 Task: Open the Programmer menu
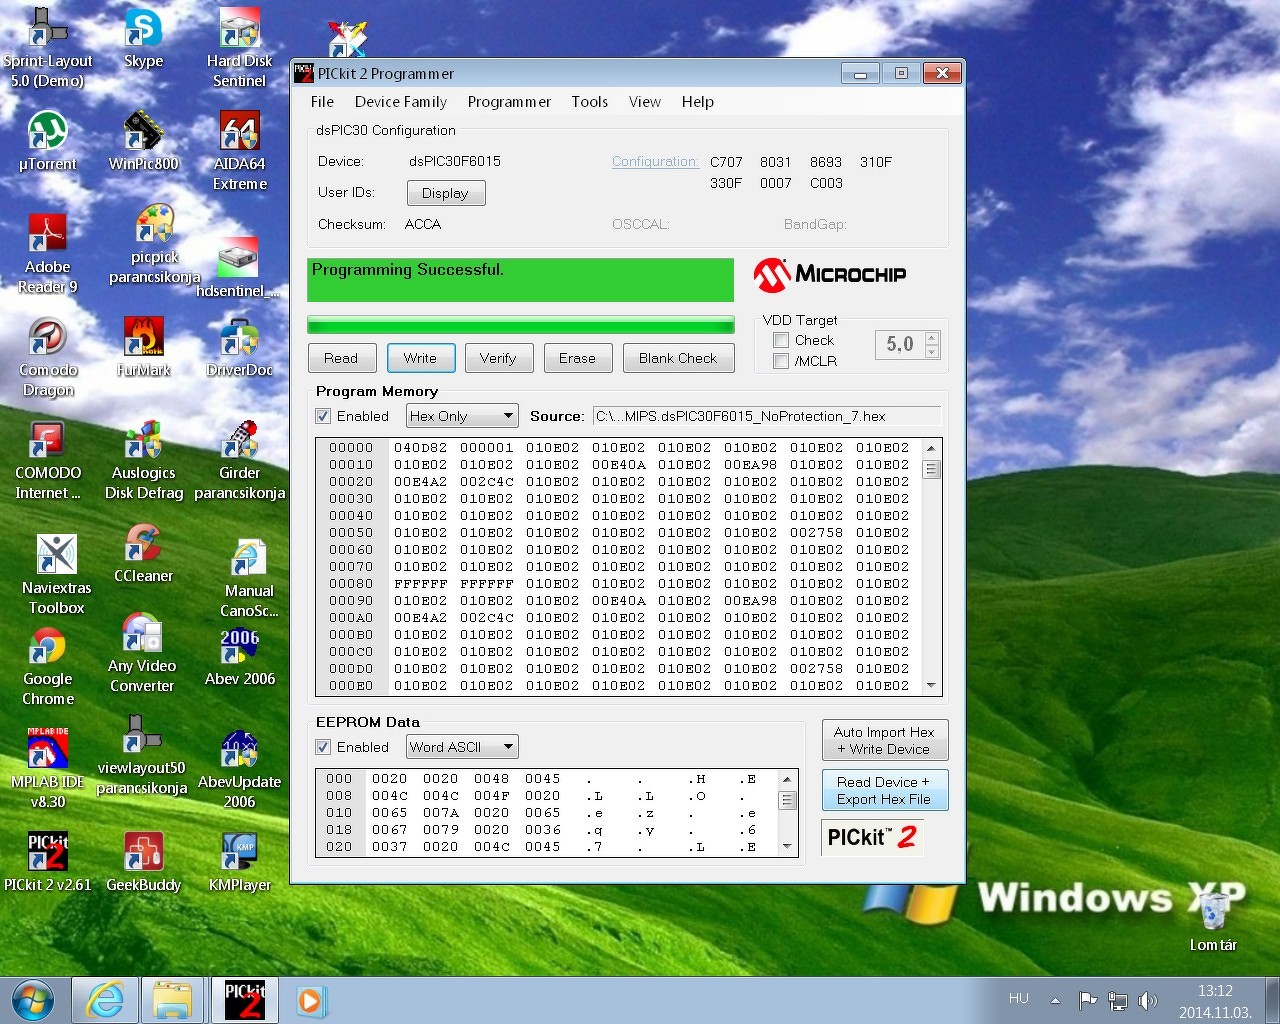509,102
